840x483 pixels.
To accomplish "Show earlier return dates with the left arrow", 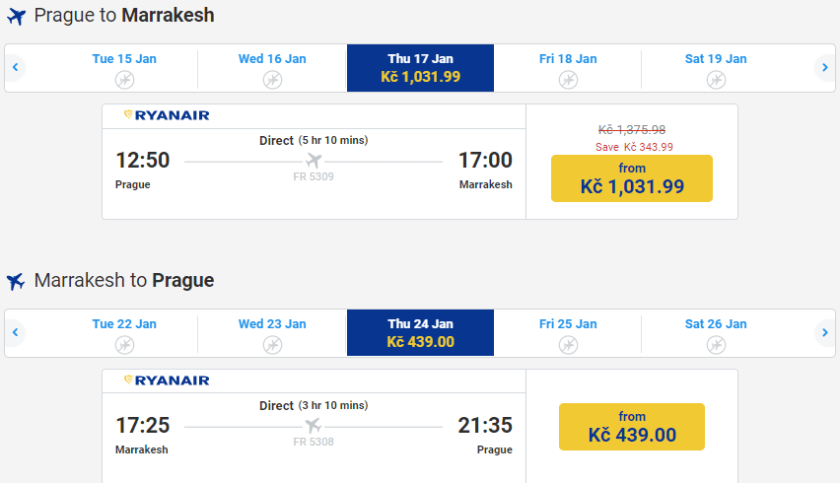I will 15,333.
